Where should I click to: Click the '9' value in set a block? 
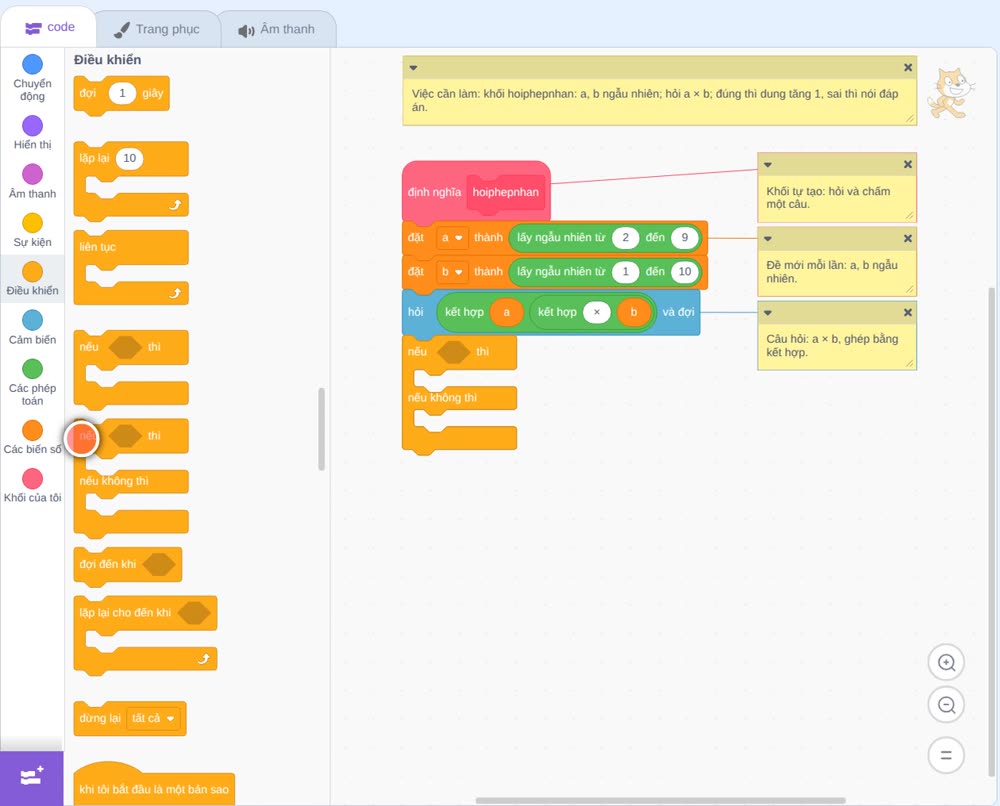(x=684, y=238)
